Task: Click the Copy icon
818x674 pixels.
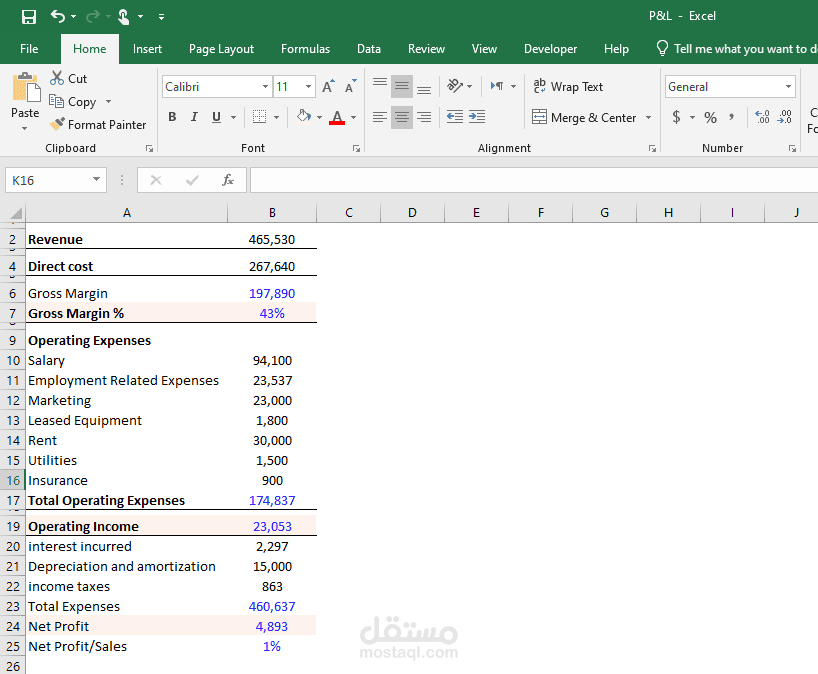Action: pos(56,101)
